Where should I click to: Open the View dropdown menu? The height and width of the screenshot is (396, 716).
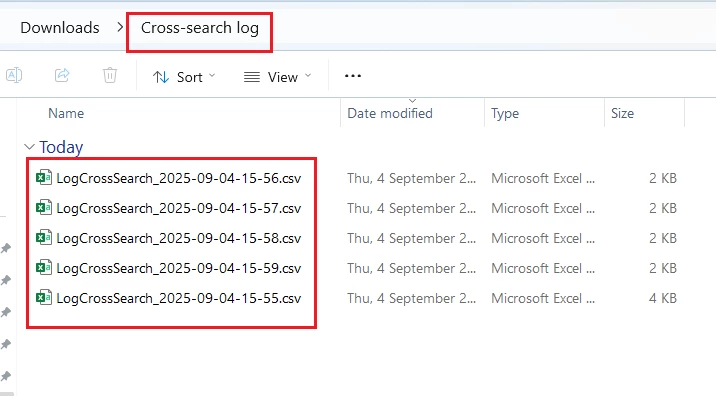[277, 77]
